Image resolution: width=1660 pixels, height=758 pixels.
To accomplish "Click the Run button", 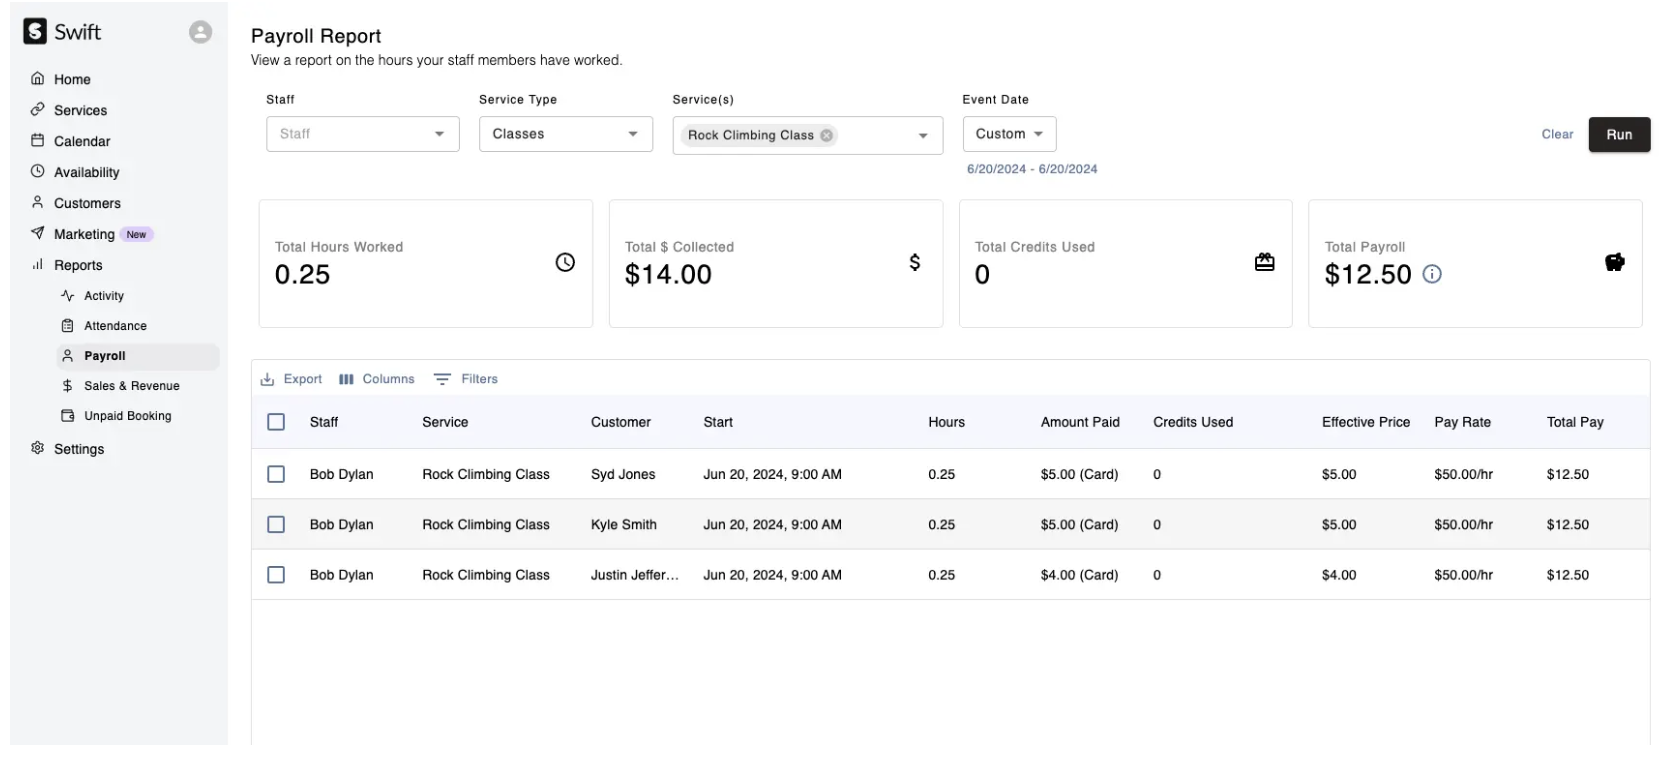I will (x=1618, y=135).
